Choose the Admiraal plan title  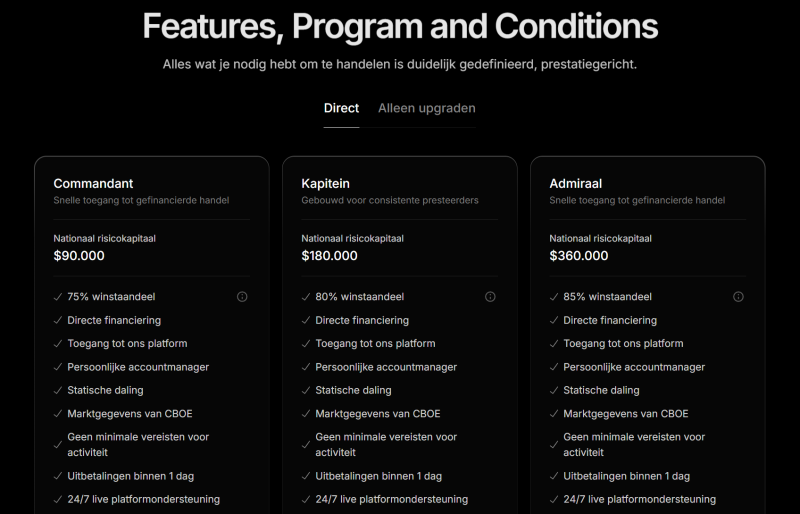pos(575,183)
